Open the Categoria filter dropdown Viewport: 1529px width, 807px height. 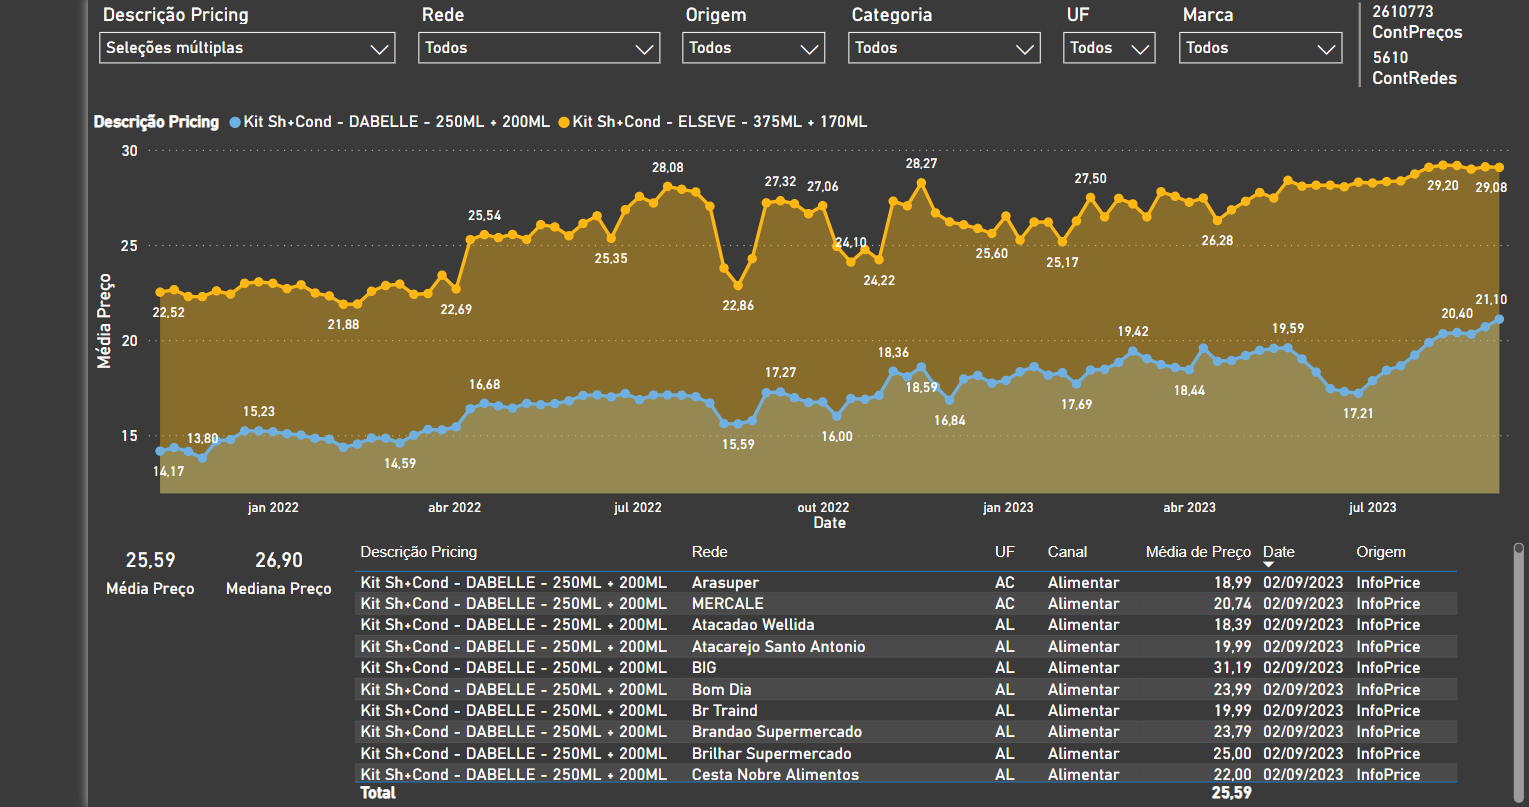944,48
